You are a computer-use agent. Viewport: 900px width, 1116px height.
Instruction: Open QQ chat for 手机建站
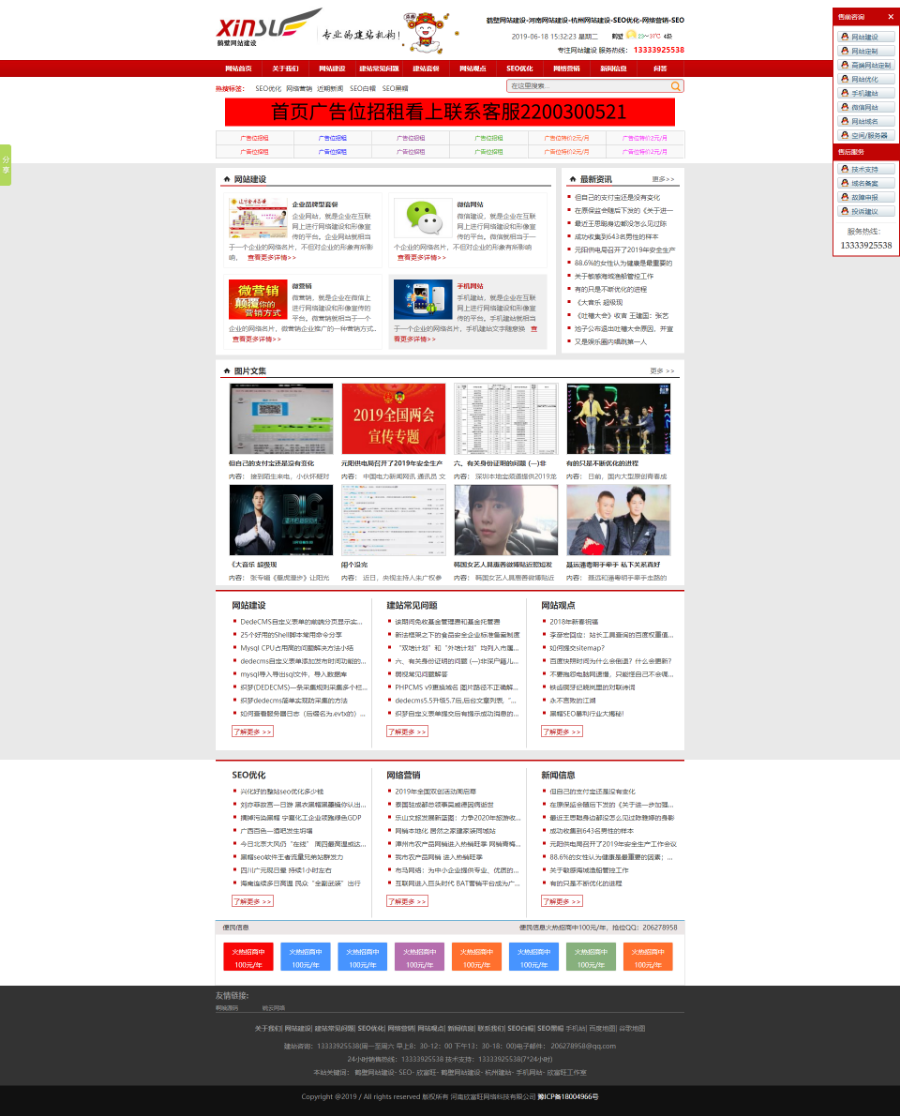pos(866,93)
